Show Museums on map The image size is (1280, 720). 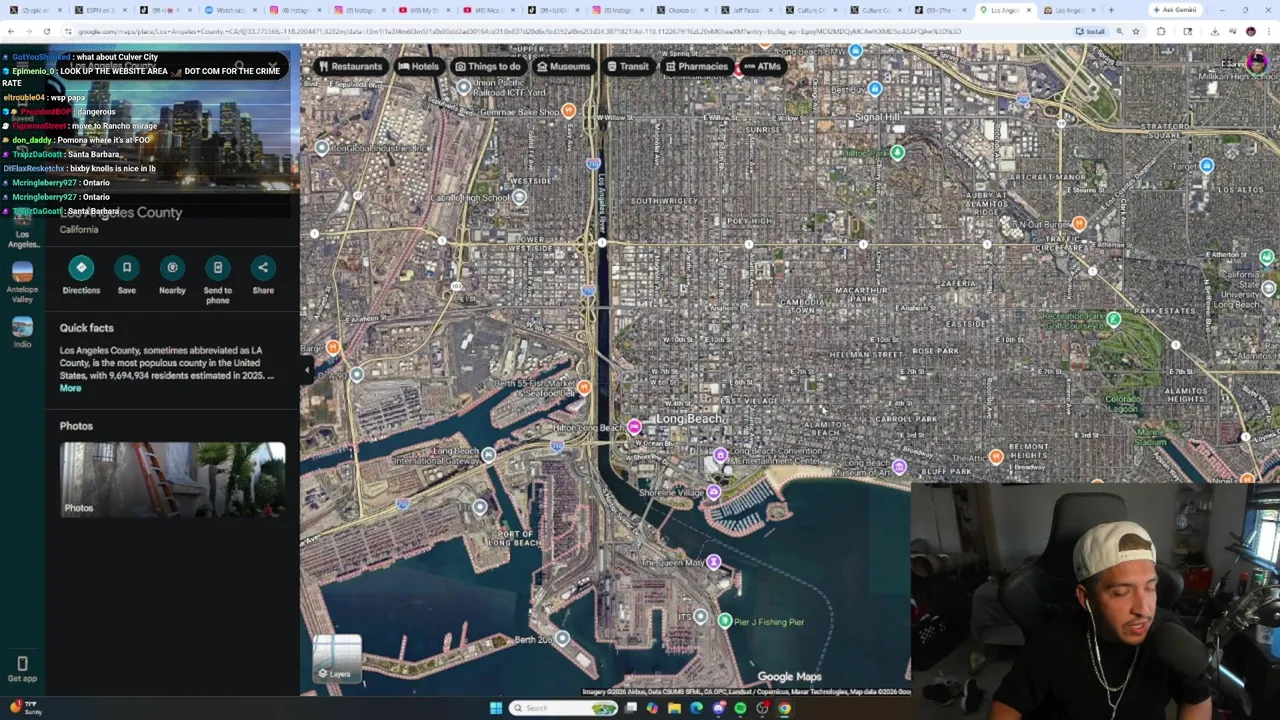click(x=563, y=66)
